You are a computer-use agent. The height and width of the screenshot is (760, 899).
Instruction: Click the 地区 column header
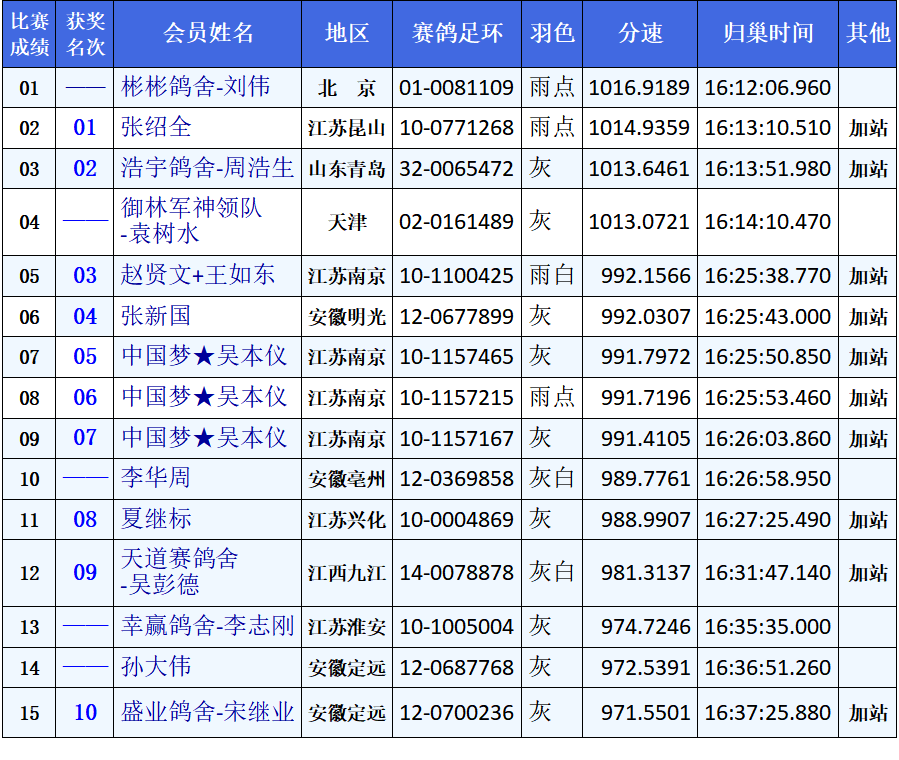point(346,33)
